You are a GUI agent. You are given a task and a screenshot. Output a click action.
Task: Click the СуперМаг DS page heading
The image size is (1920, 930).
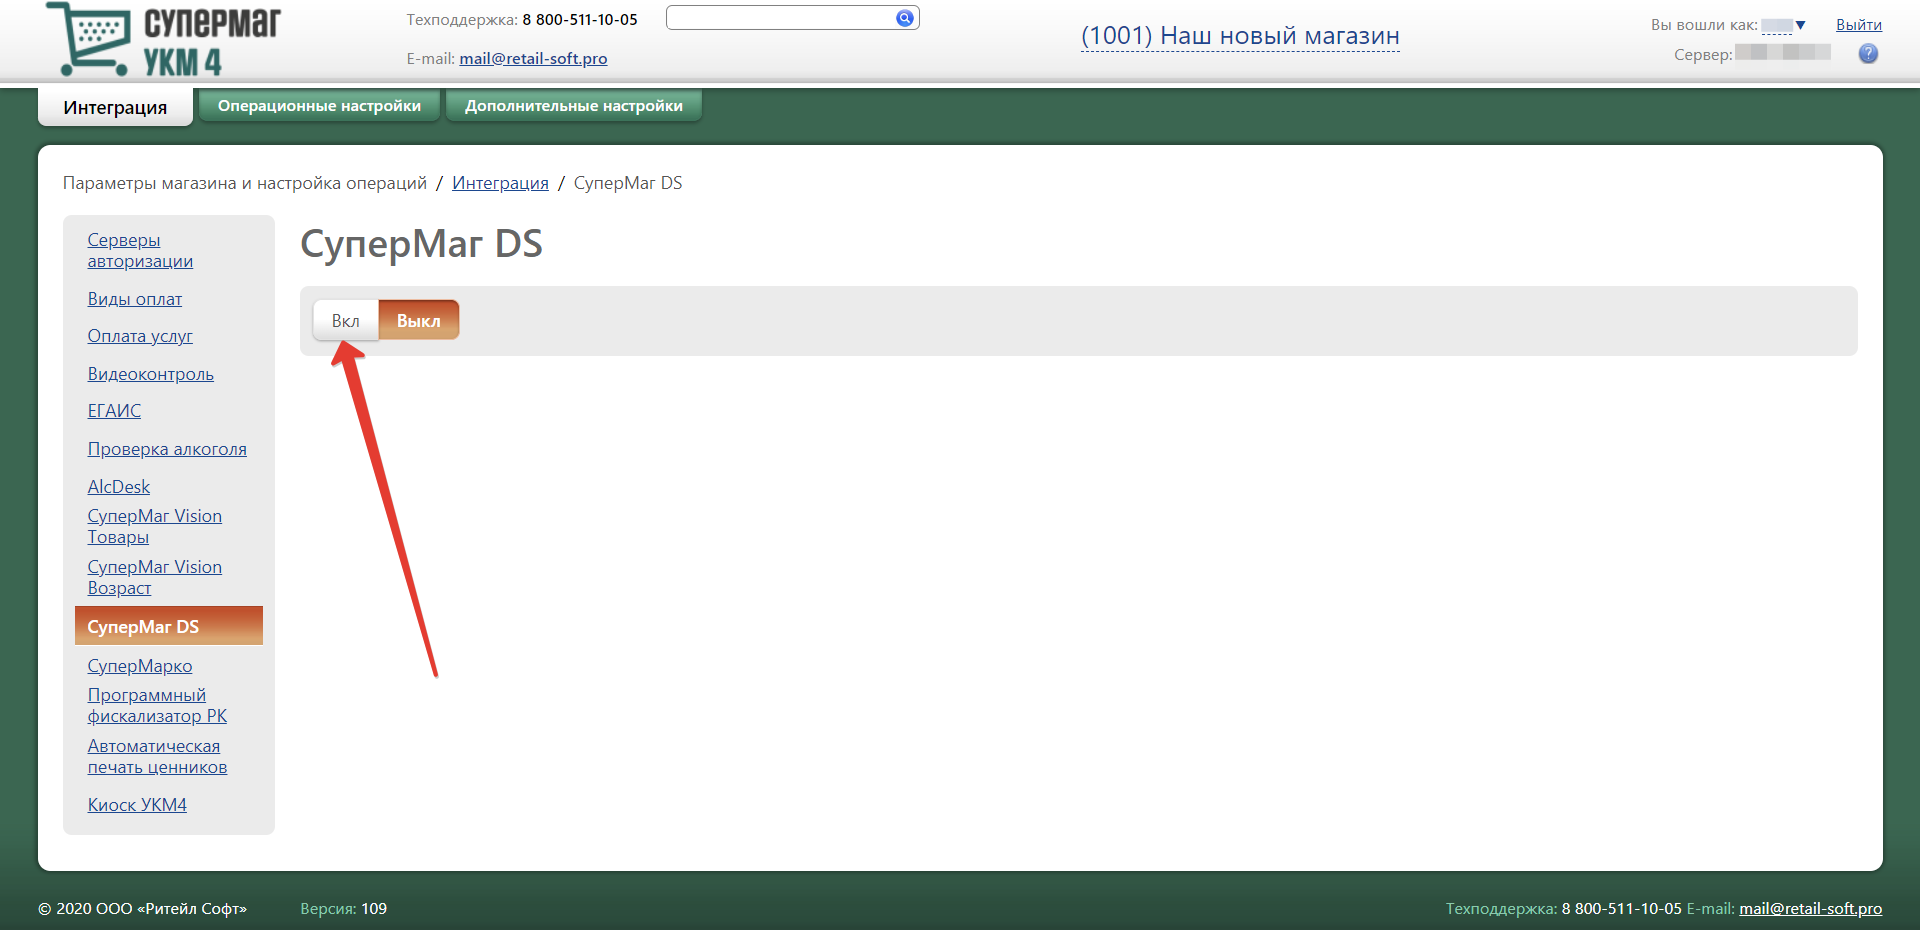(x=421, y=244)
